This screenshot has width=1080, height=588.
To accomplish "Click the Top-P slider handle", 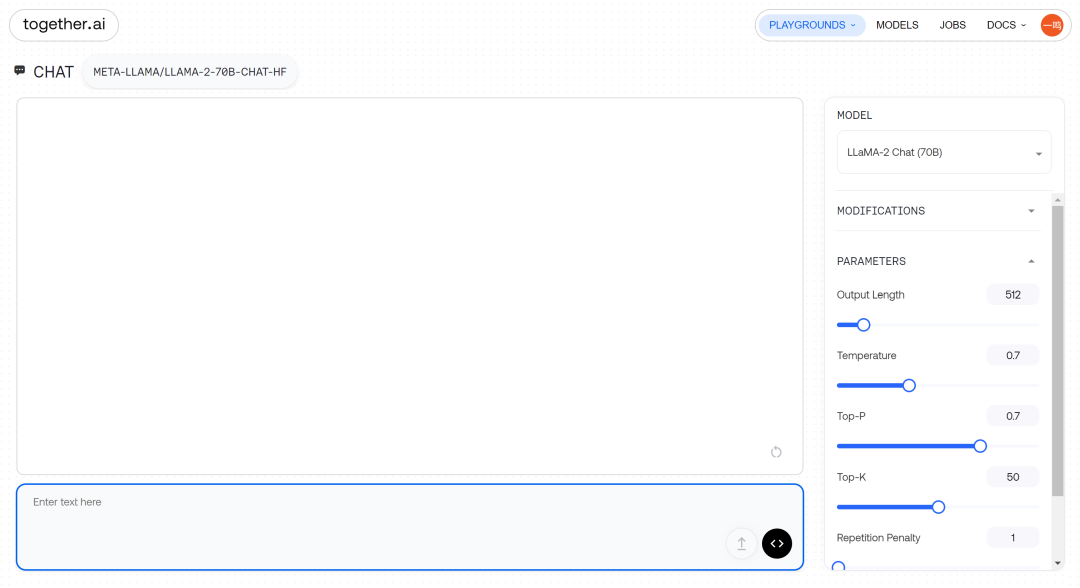I will click(980, 446).
